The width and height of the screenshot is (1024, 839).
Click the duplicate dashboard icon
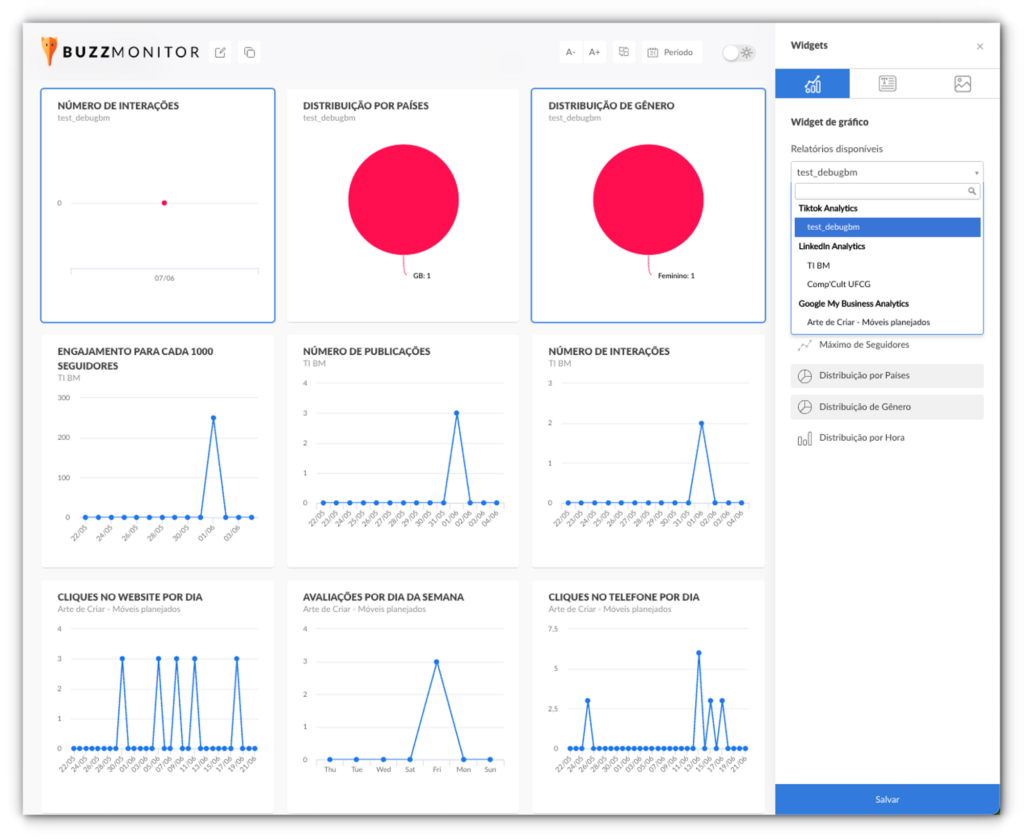tap(249, 52)
